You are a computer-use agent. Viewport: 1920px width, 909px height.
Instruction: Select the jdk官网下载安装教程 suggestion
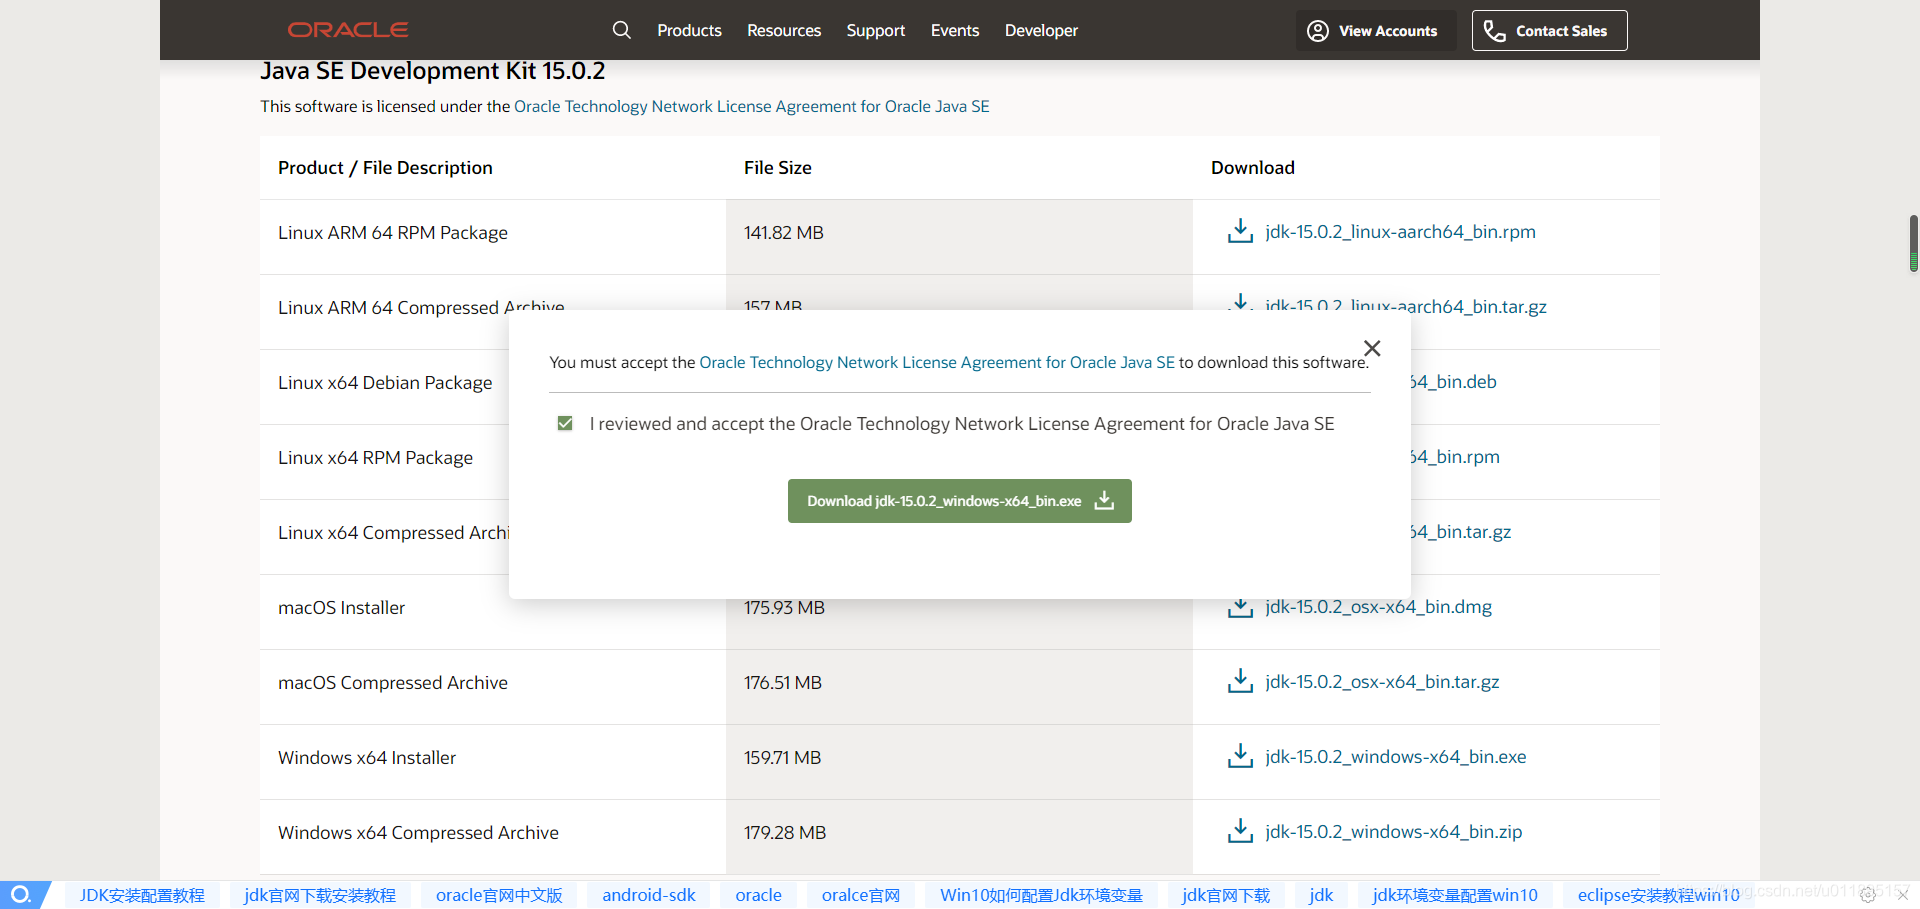coord(320,895)
